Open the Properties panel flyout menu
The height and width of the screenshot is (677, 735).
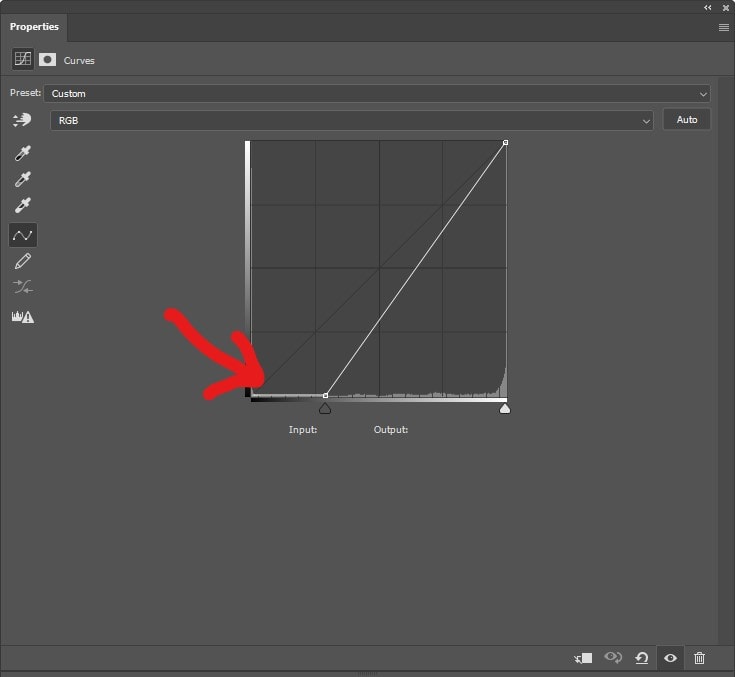[x=724, y=28]
